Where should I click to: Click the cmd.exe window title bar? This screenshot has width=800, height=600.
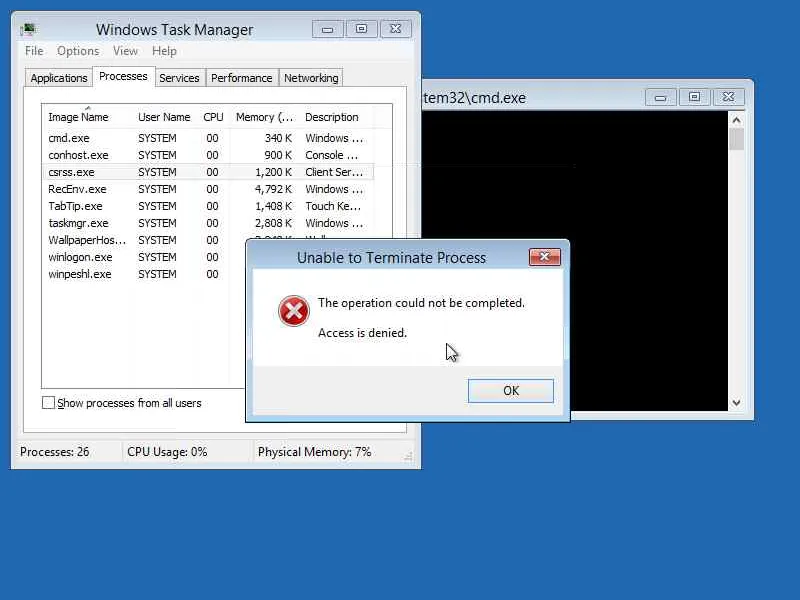pyautogui.click(x=531, y=97)
